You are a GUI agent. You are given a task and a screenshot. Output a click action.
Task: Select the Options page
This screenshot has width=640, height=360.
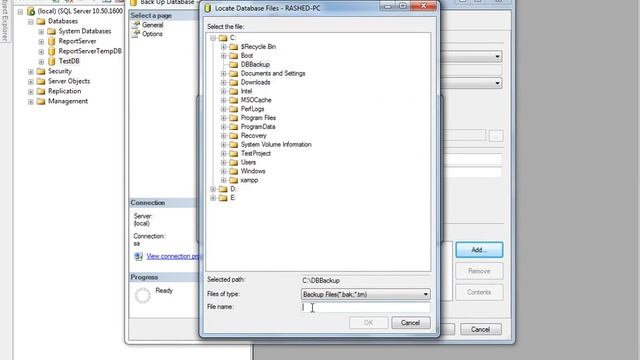[152, 34]
